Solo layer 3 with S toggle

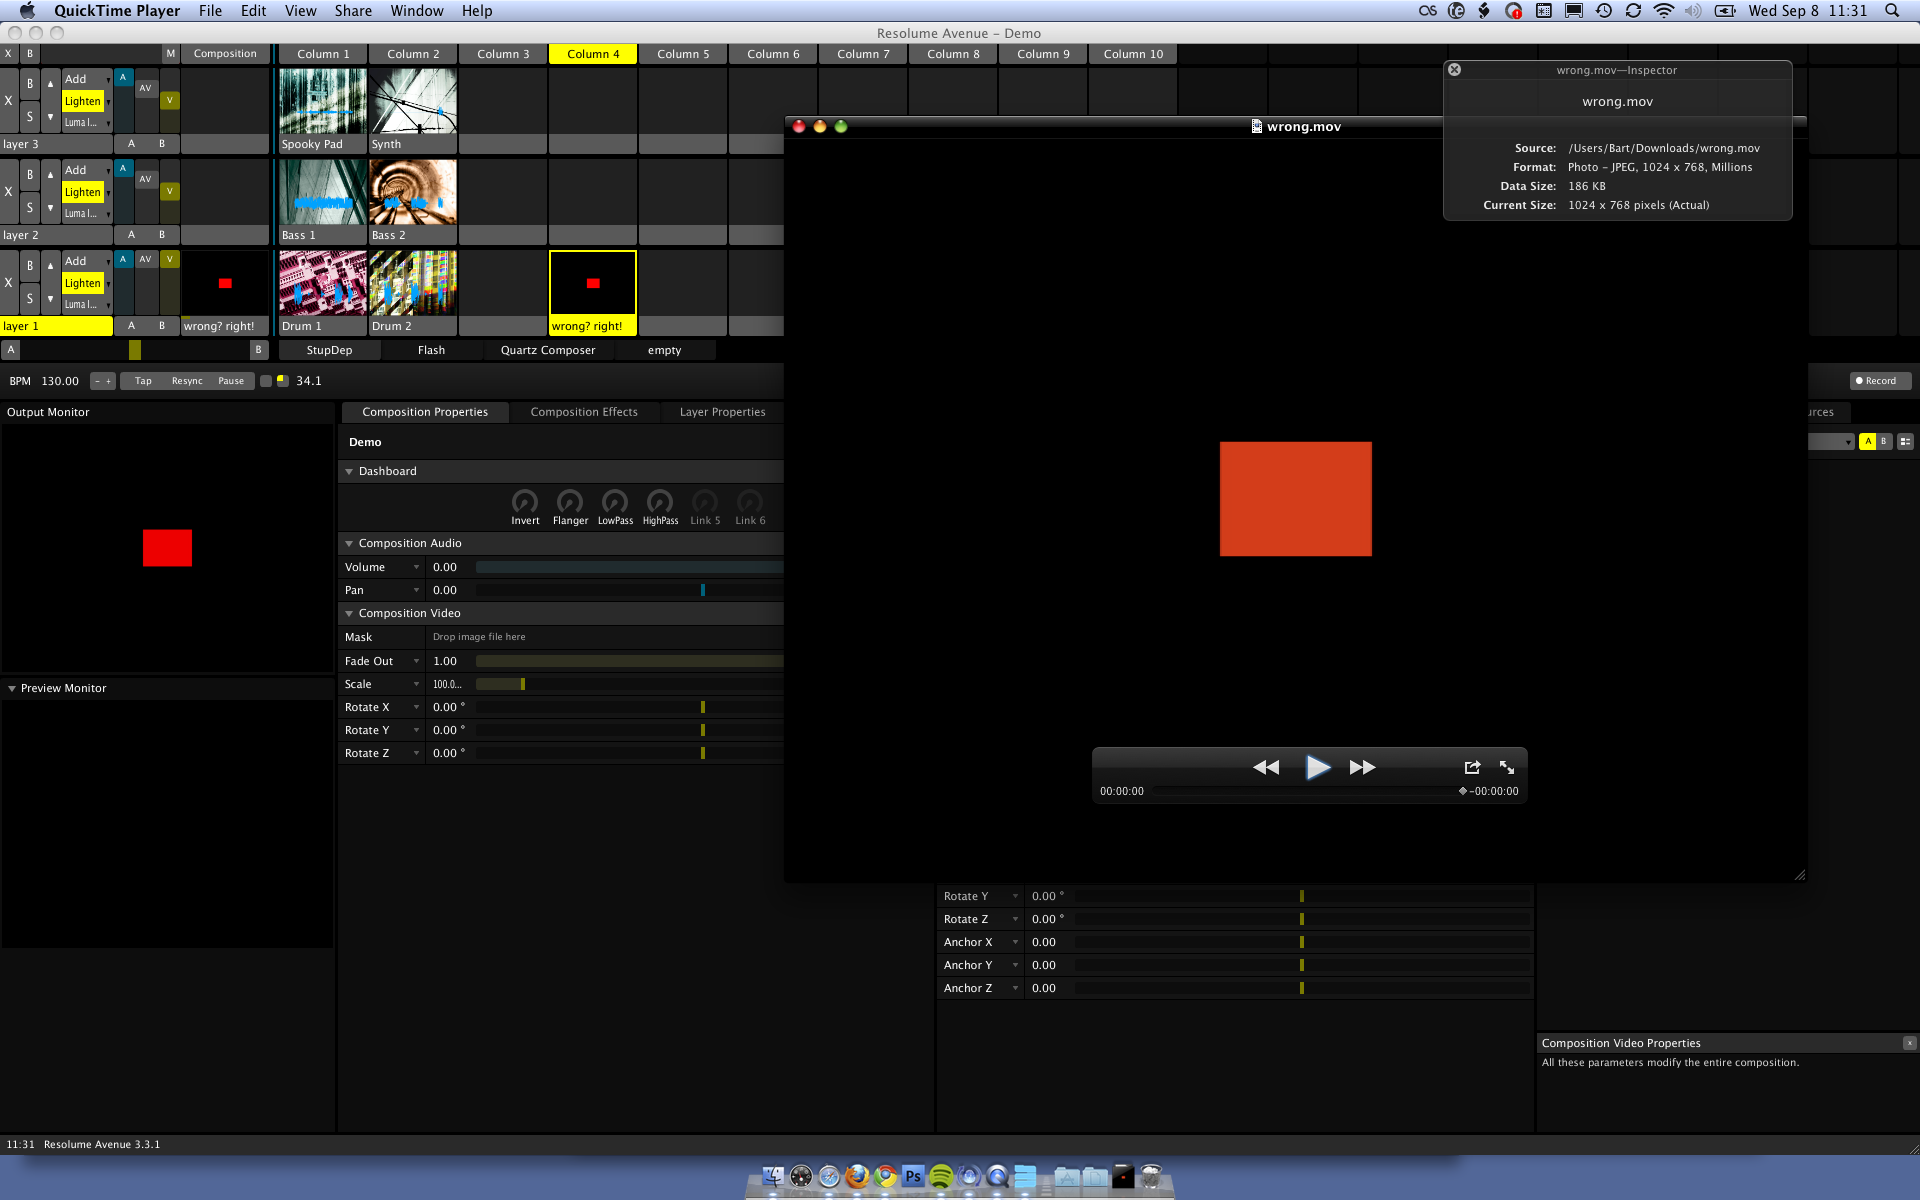tap(30, 117)
